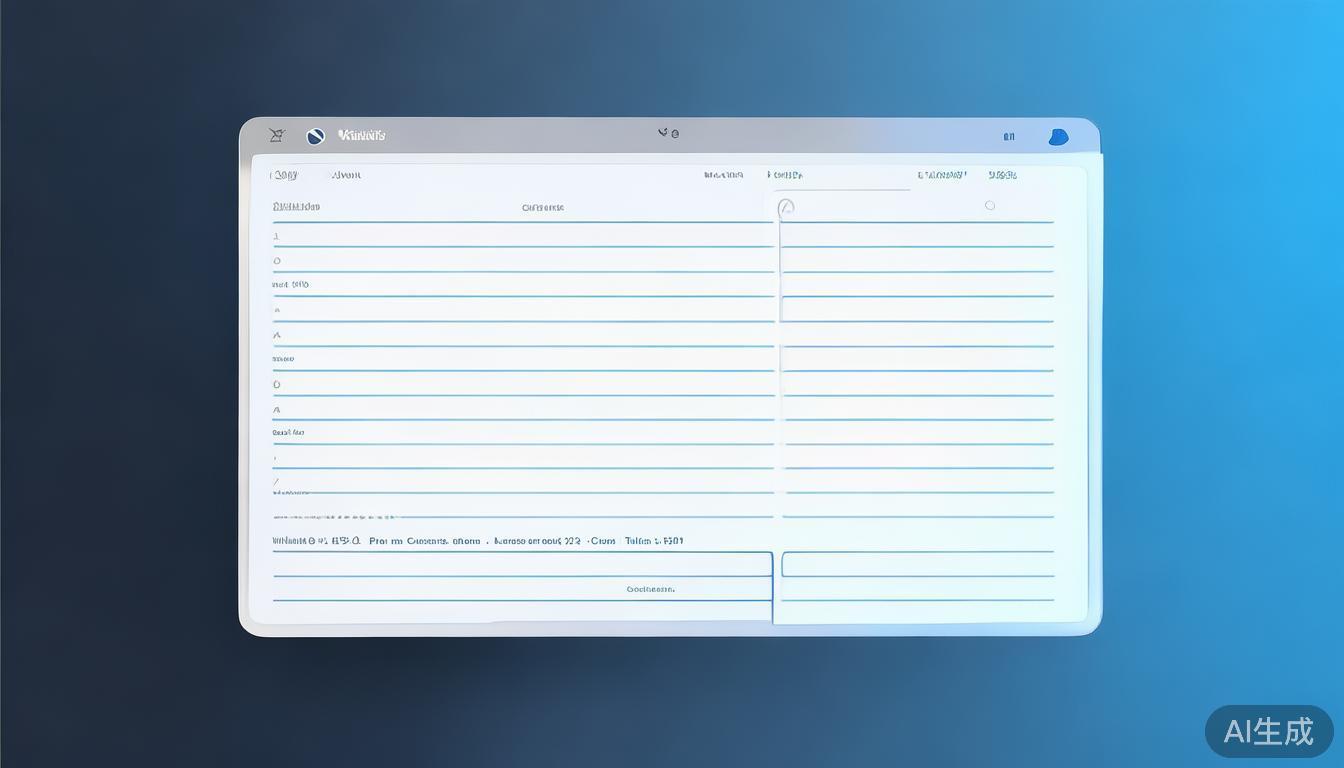Click the slash icon in the bottom list row
Image resolution: width=1344 pixels, height=768 pixels.
click(x=276, y=481)
